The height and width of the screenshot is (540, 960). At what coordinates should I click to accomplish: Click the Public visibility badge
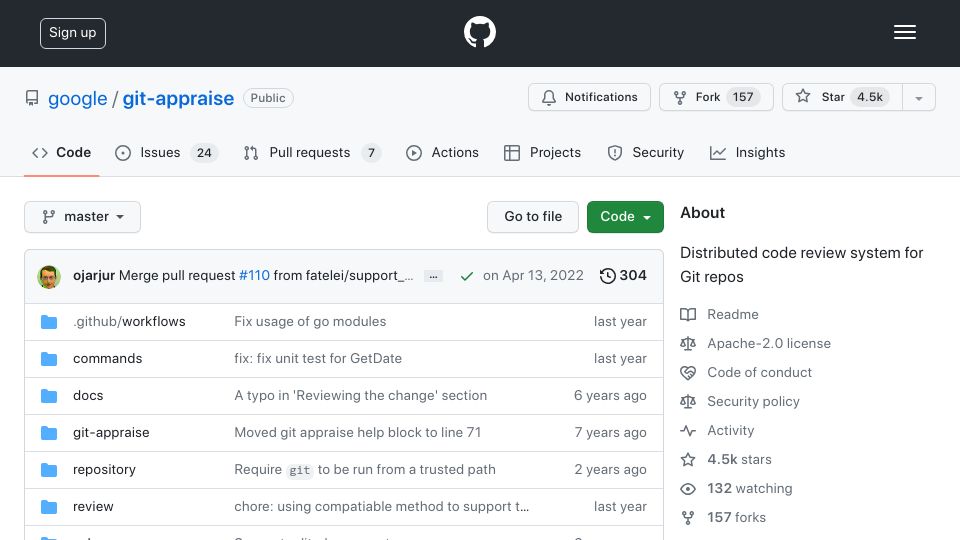pos(268,98)
